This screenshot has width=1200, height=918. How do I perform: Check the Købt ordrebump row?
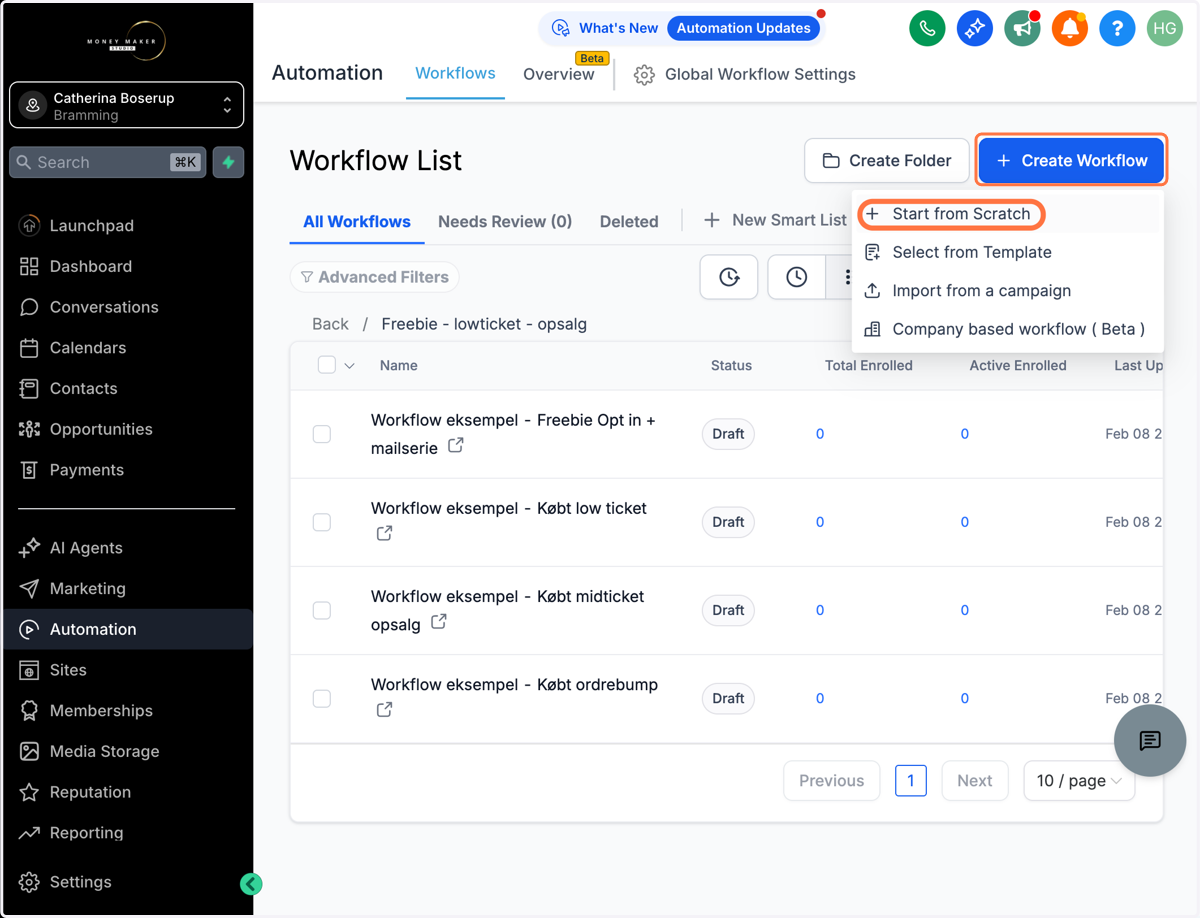point(322,698)
